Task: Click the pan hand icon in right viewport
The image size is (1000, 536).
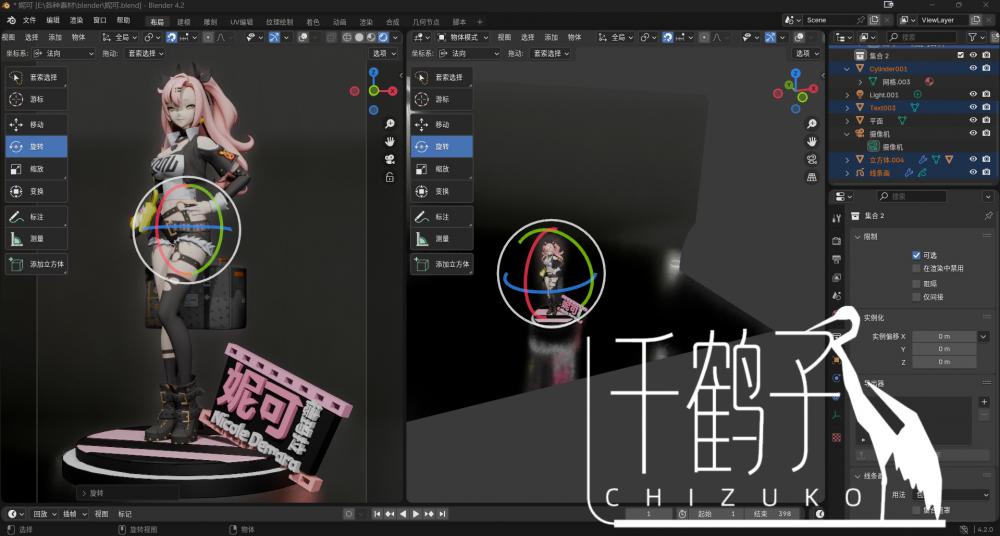Action: (812, 142)
